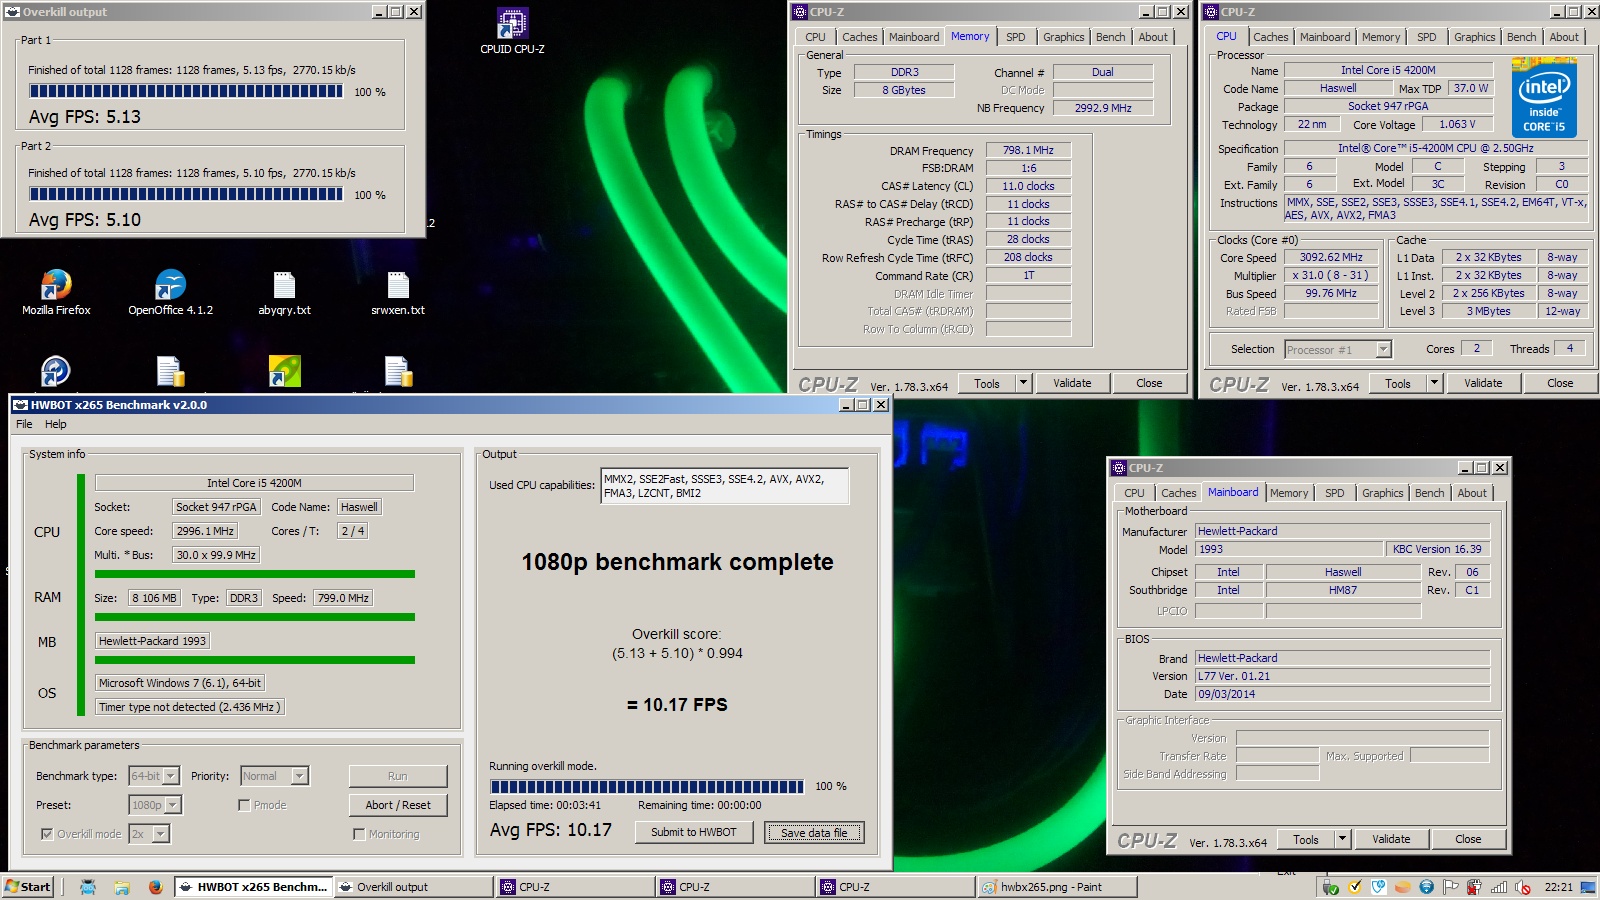
Task: Click the BIOS Version L77 Ver. 01.21 field
Action: pyautogui.click(x=1343, y=676)
